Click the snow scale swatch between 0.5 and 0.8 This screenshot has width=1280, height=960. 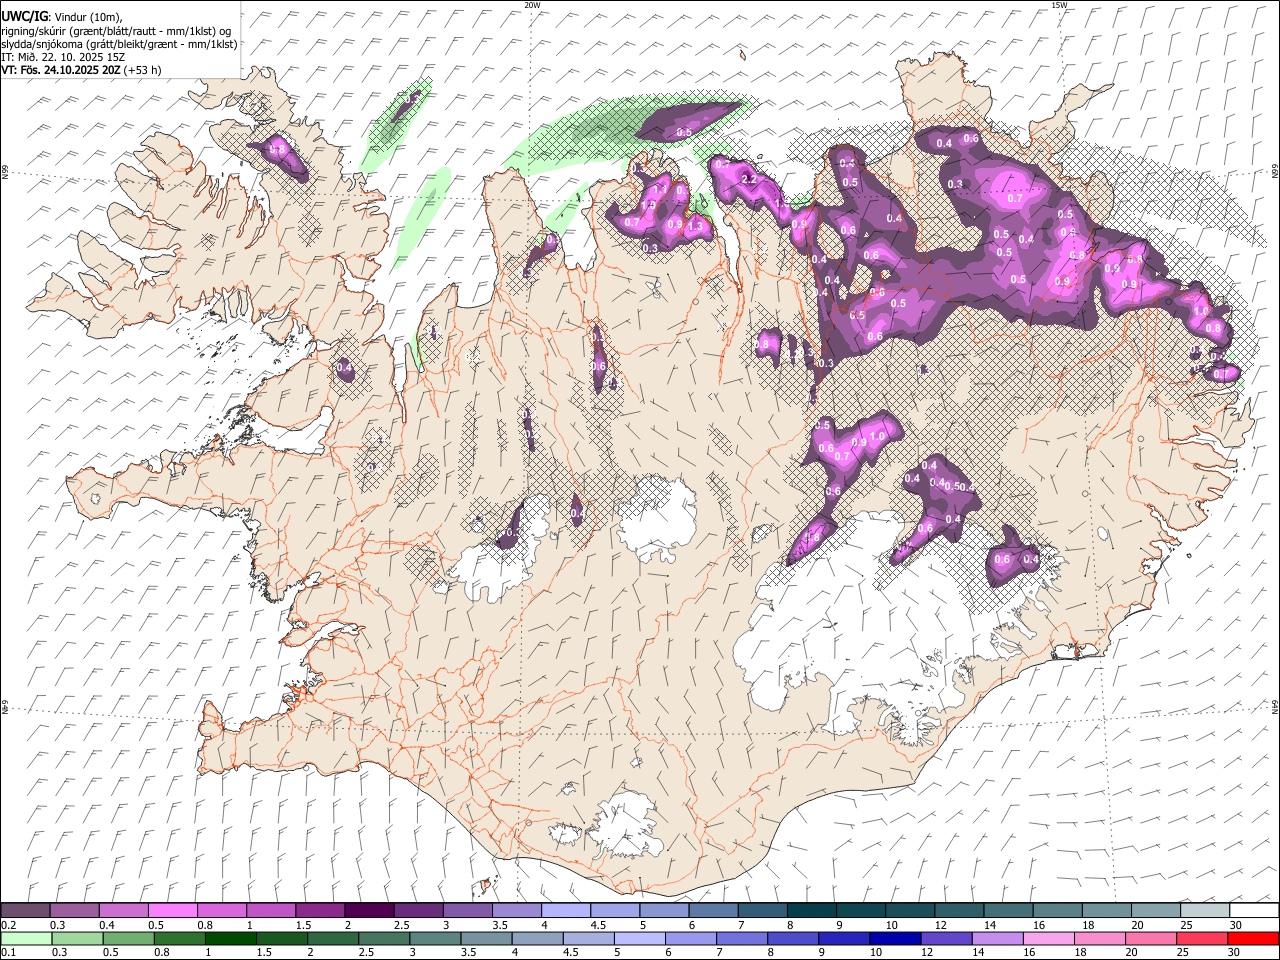pos(172,911)
